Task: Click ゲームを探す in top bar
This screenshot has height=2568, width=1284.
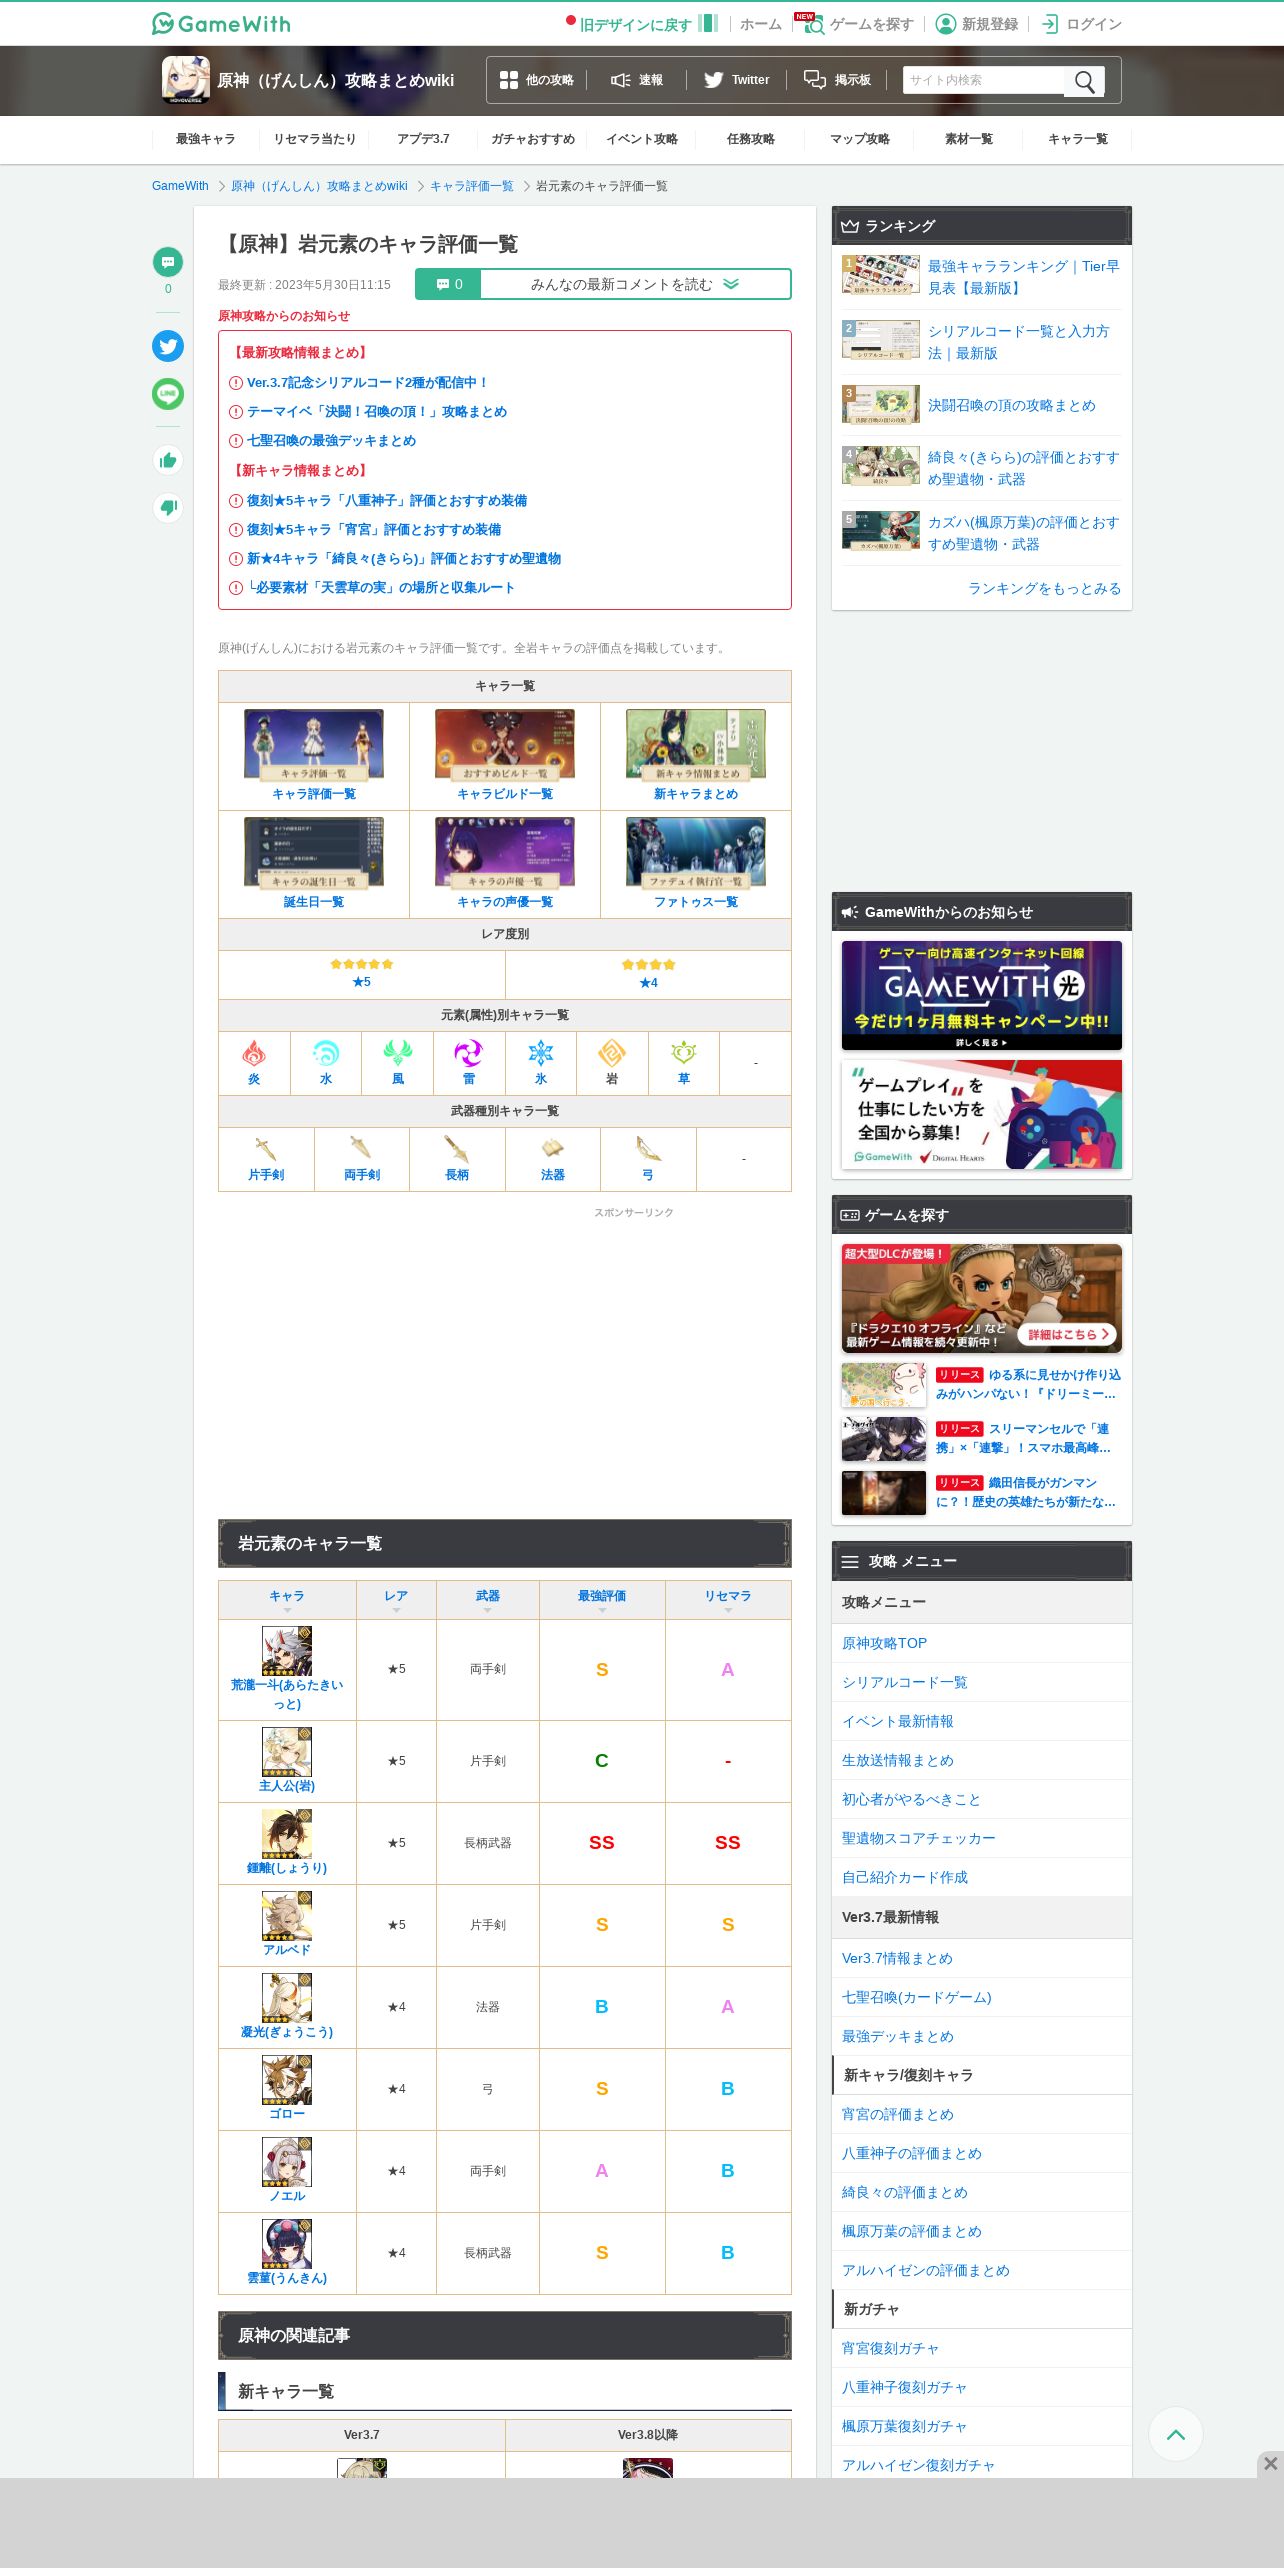Action: point(859,24)
